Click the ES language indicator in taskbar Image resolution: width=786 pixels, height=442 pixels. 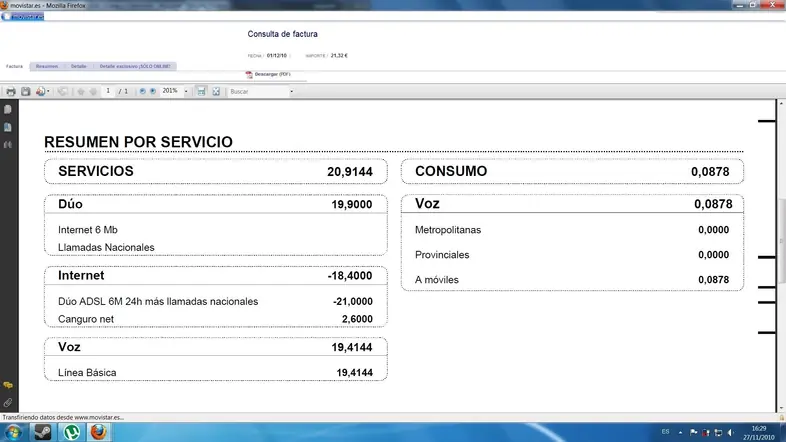coord(665,431)
